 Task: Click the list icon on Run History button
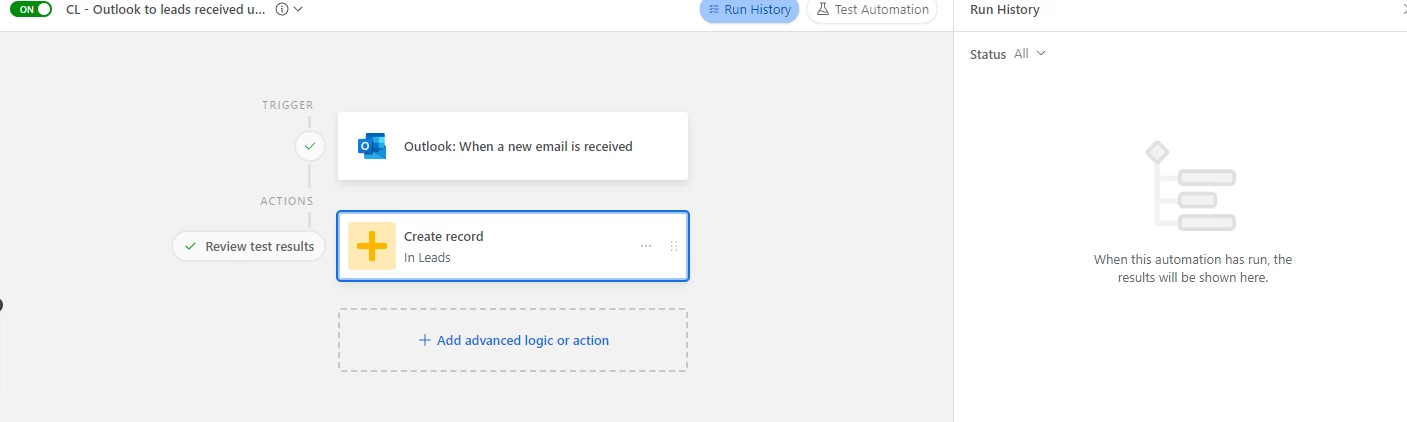tap(714, 10)
